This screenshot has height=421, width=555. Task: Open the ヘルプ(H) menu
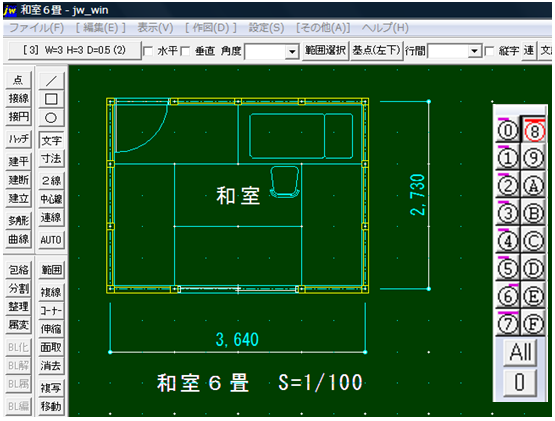click(x=385, y=28)
